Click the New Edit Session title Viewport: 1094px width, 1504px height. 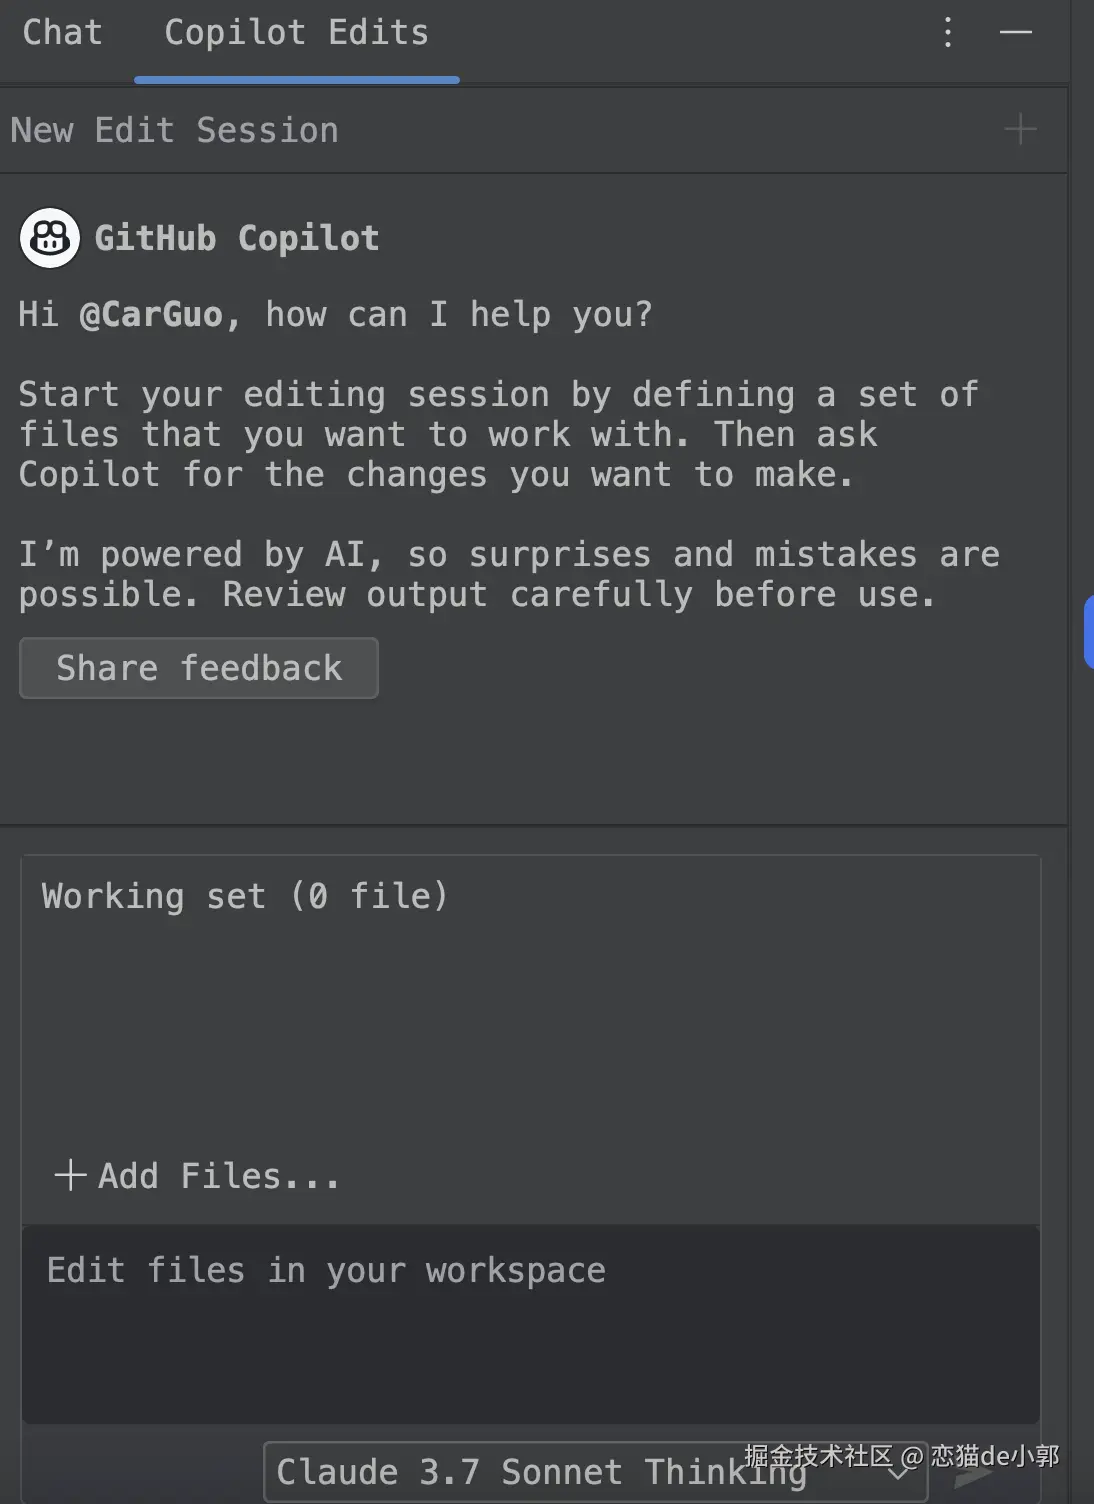[175, 131]
